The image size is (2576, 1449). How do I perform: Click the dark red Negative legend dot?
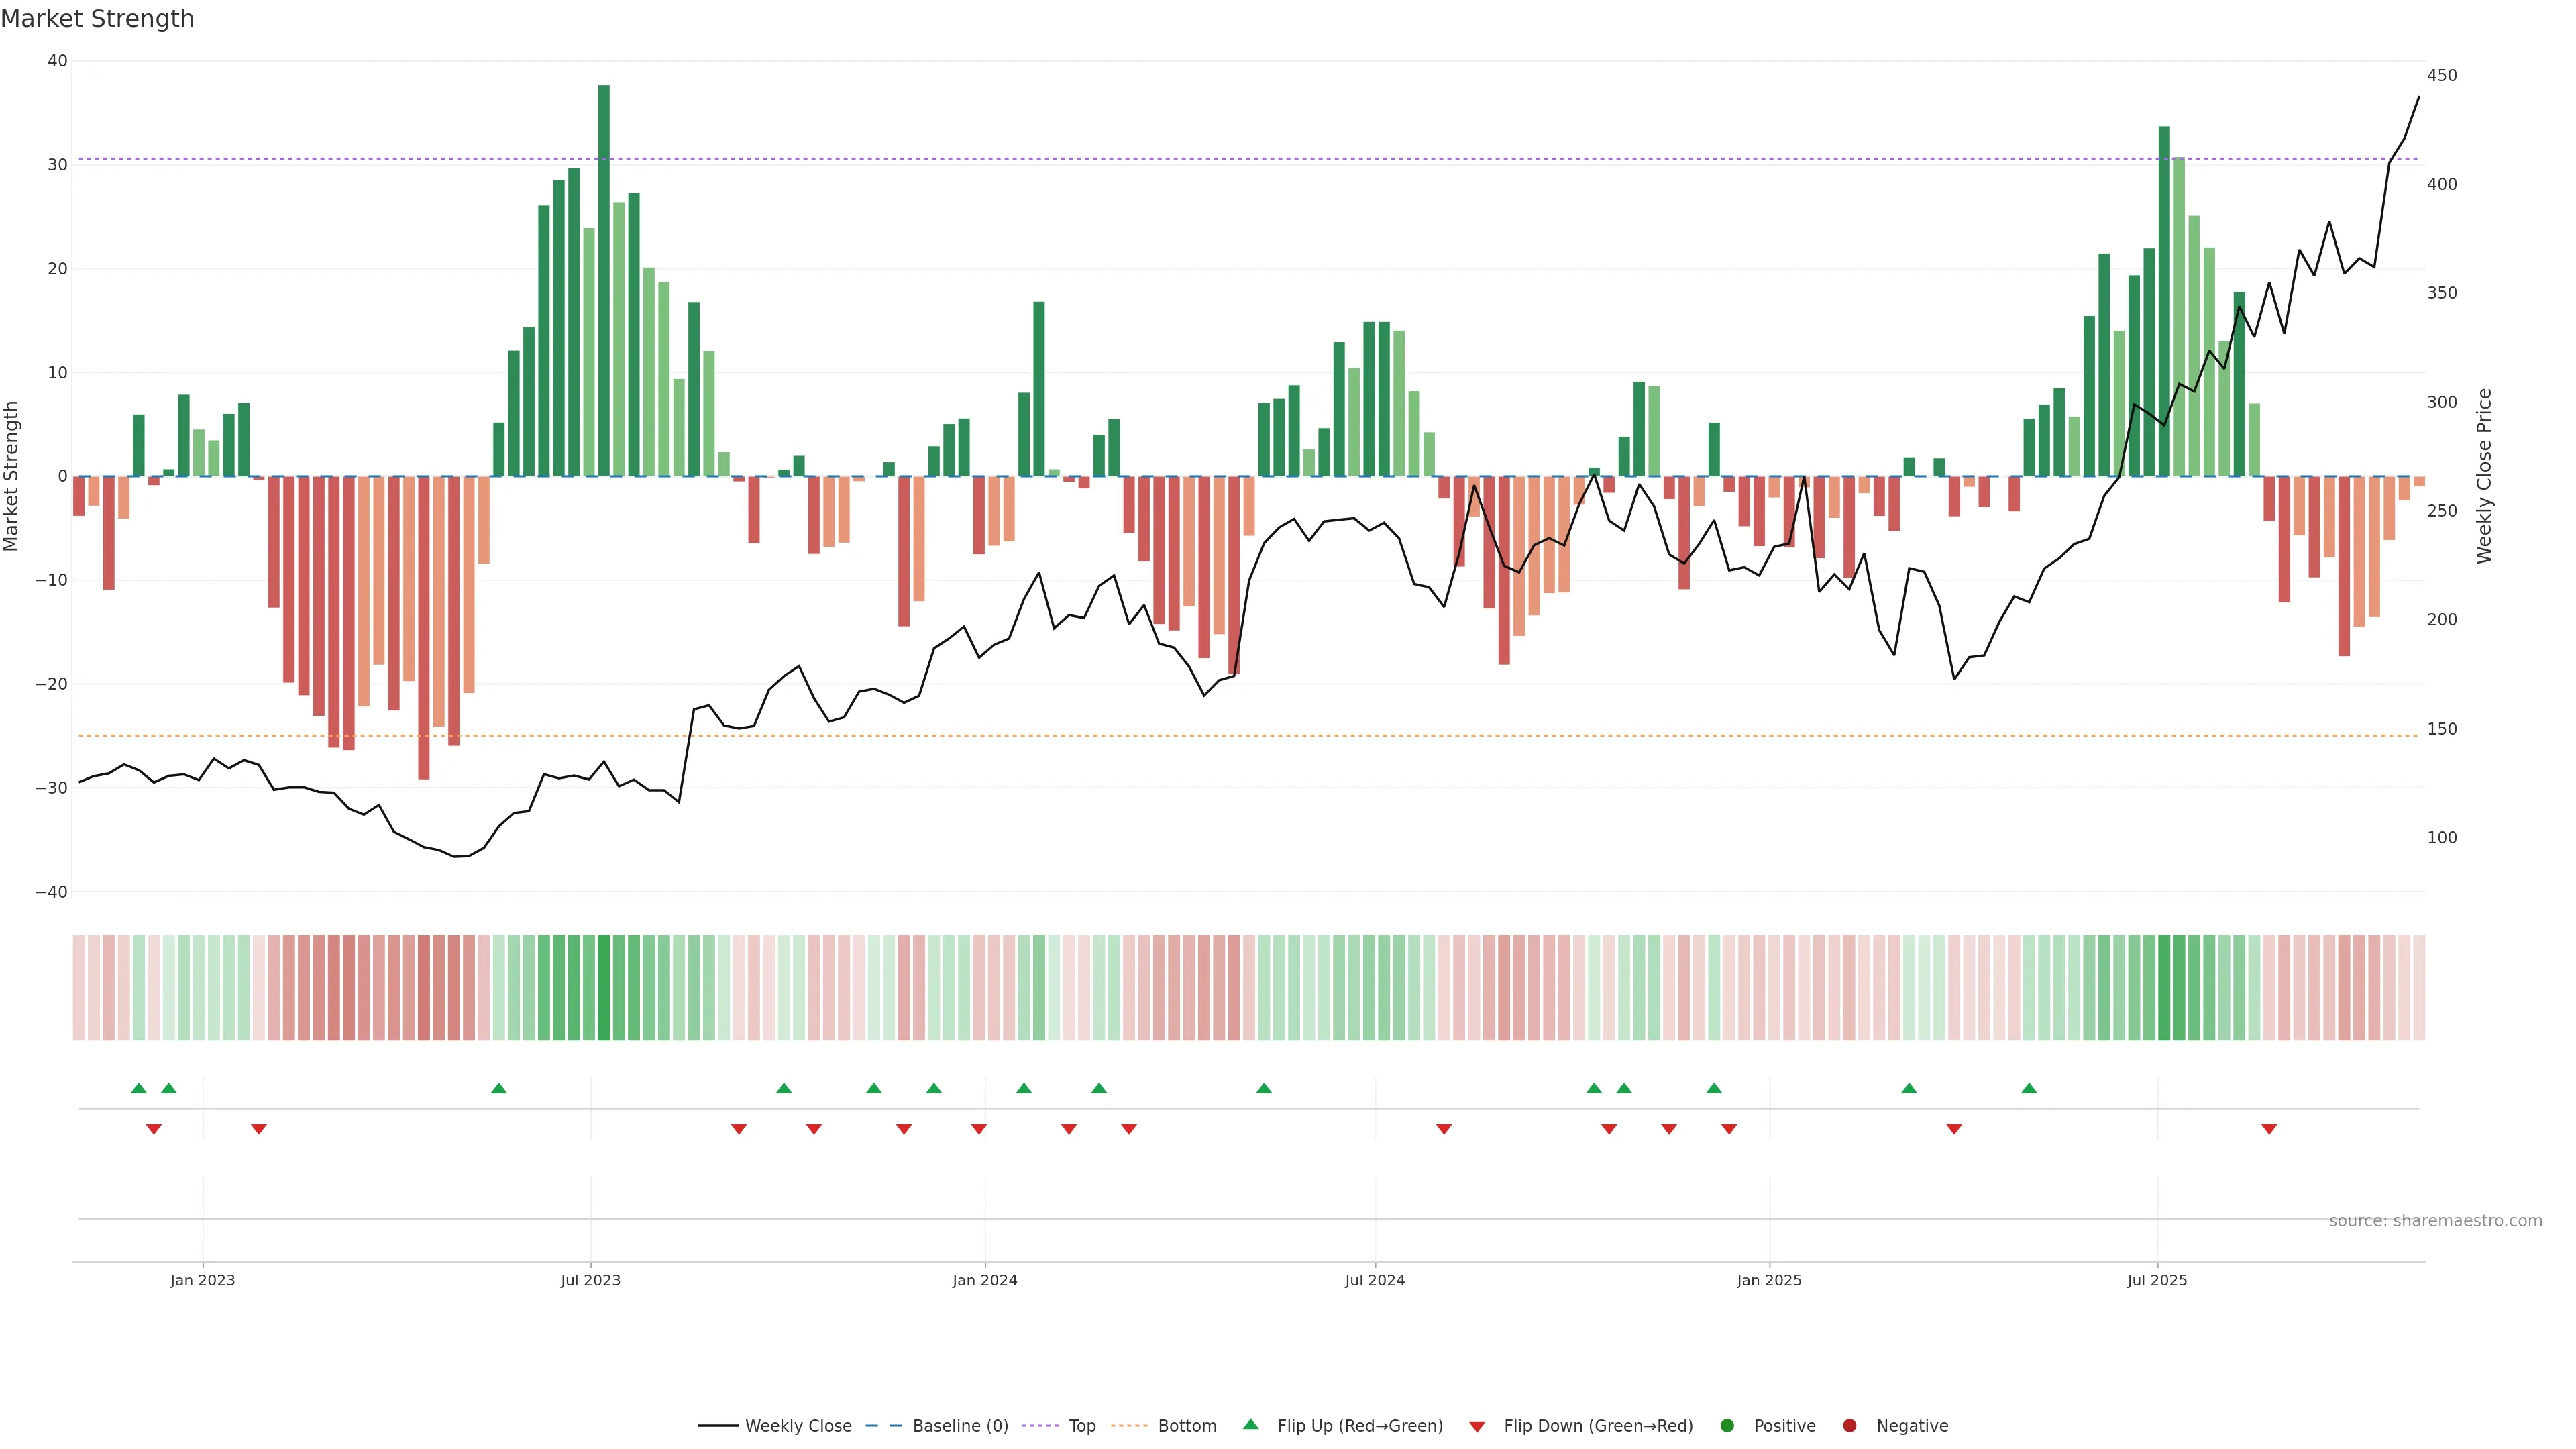[x=1849, y=1426]
